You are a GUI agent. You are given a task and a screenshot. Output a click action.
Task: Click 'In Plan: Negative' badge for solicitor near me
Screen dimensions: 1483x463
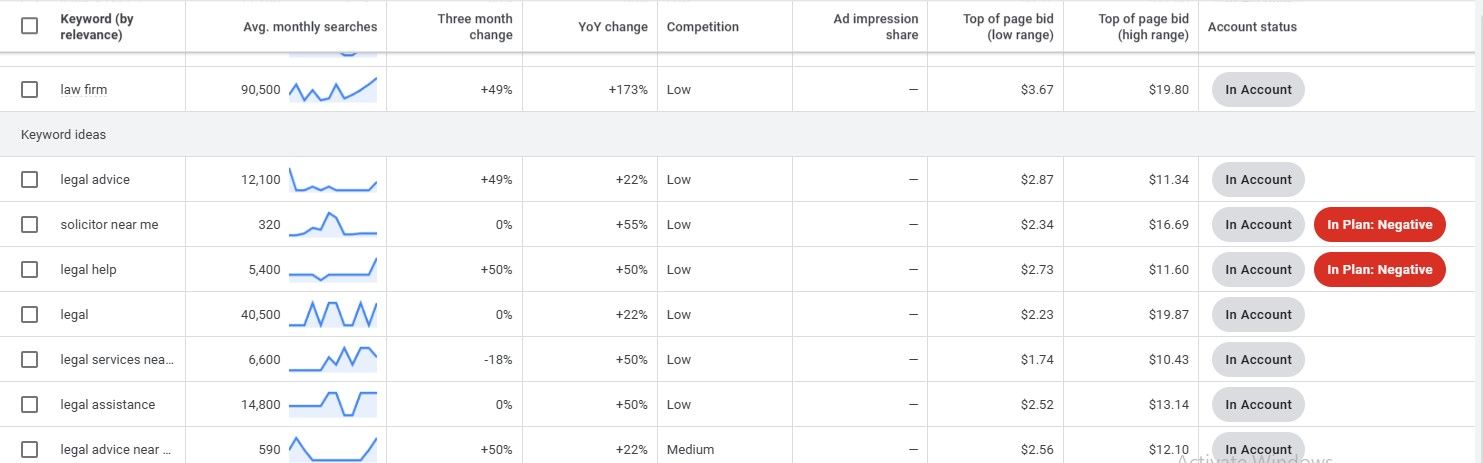1379,224
